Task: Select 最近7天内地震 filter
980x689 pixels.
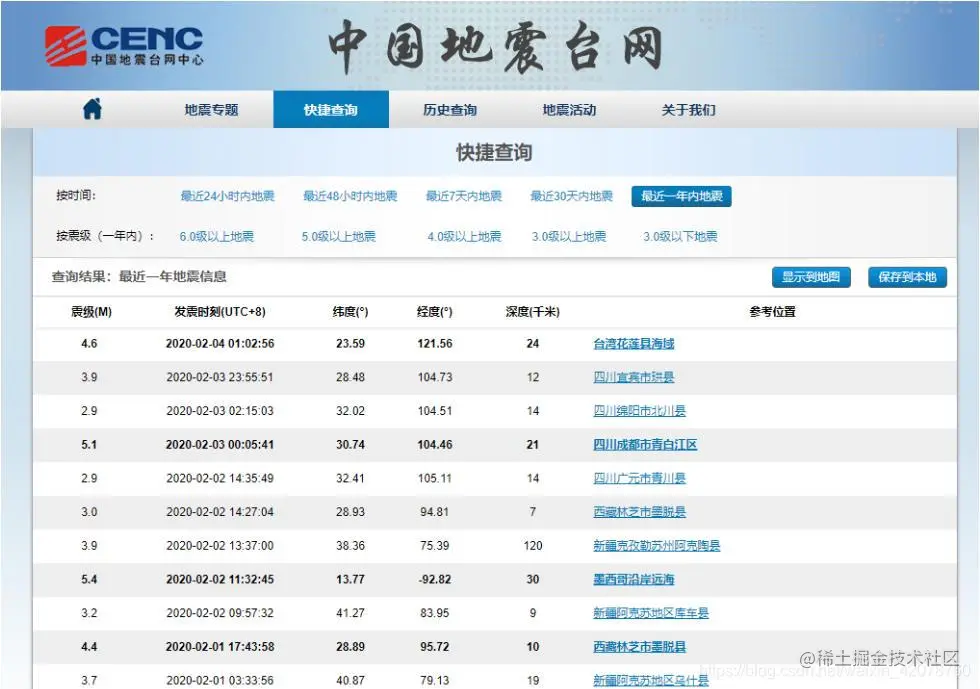Action: 466,196
